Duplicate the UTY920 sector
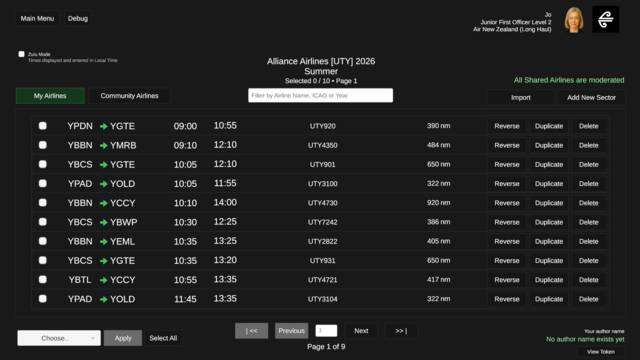The image size is (640, 360). click(549, 126)
